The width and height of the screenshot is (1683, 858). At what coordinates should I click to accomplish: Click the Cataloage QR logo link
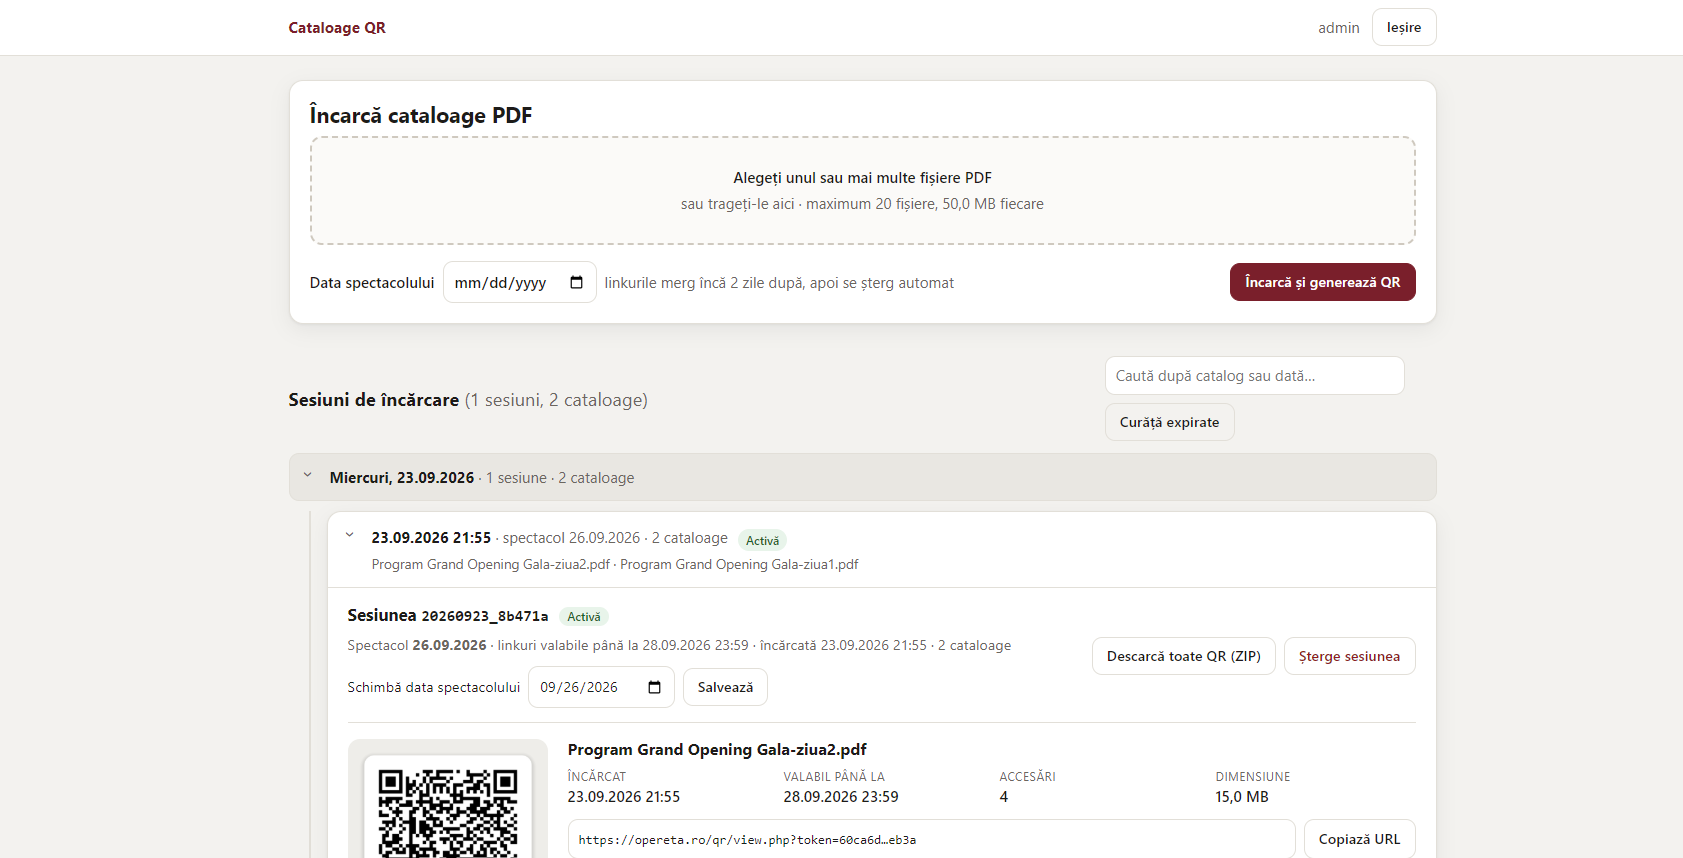pyautogui.click(x=337, y=28)
